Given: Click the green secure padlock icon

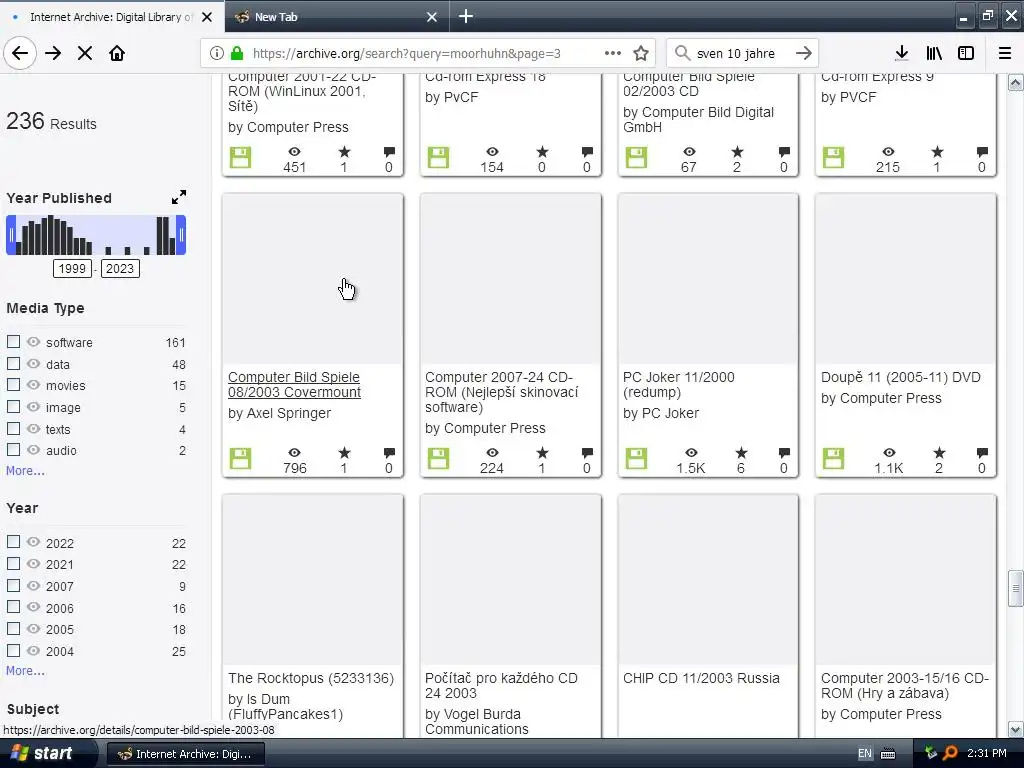Looking at the screenshot, I should (x=237, y=53).
